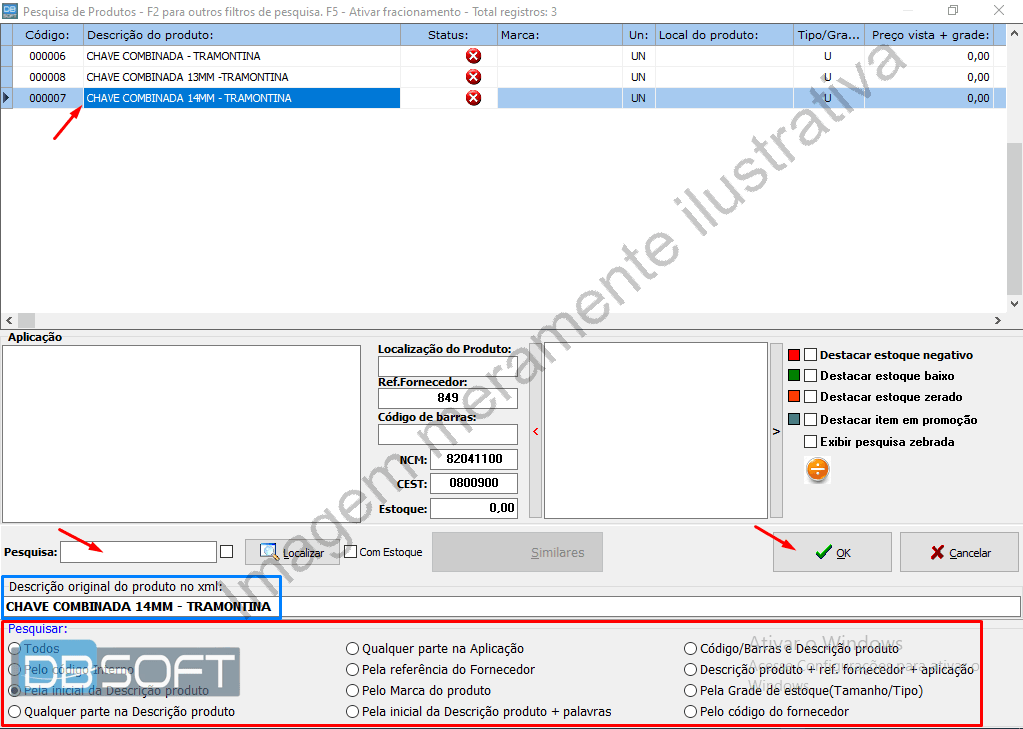Screen dimensions: 1023x729
Task: Expand panel with the red left arrow
Action: point(535,432)
